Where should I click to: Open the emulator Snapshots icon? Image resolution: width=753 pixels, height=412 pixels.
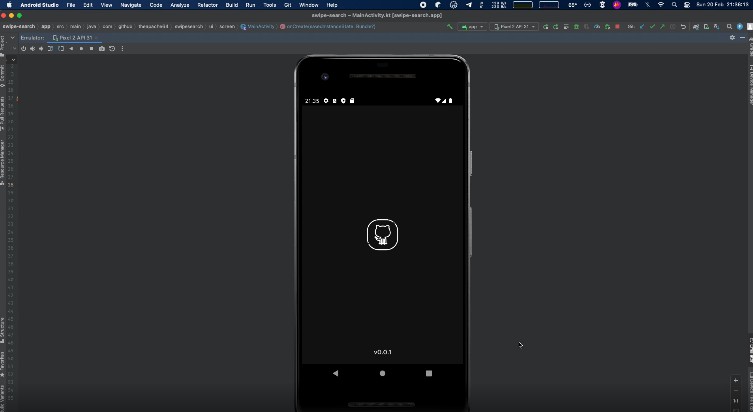112,48
